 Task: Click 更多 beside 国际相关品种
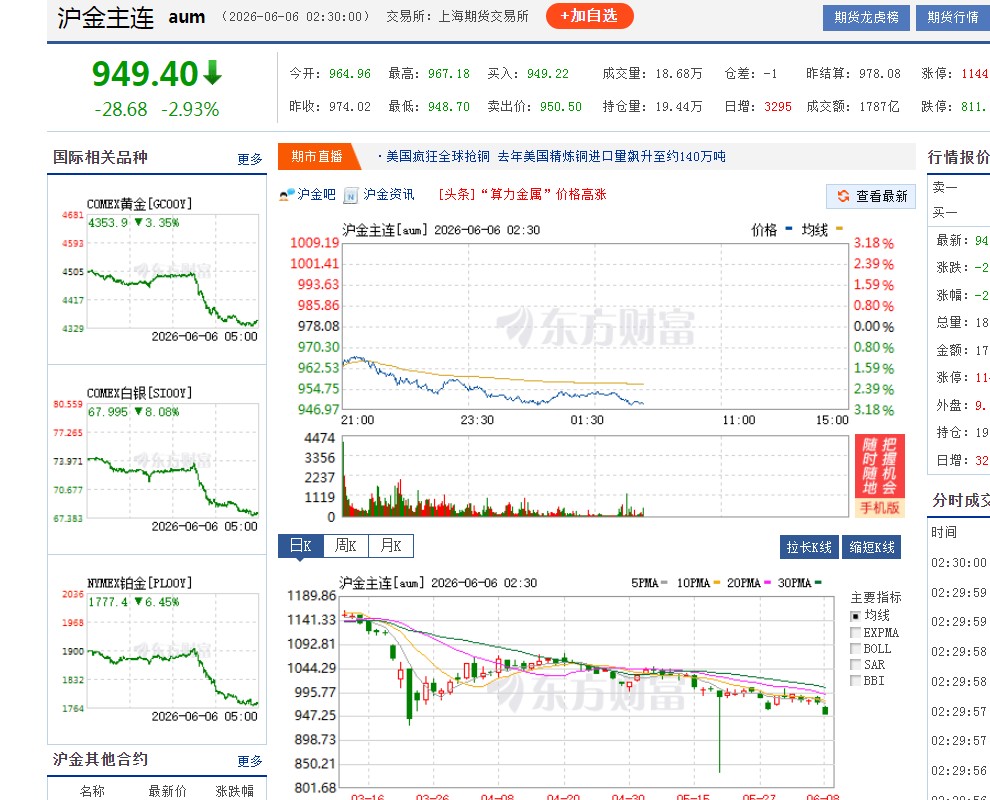pos(249,159)
